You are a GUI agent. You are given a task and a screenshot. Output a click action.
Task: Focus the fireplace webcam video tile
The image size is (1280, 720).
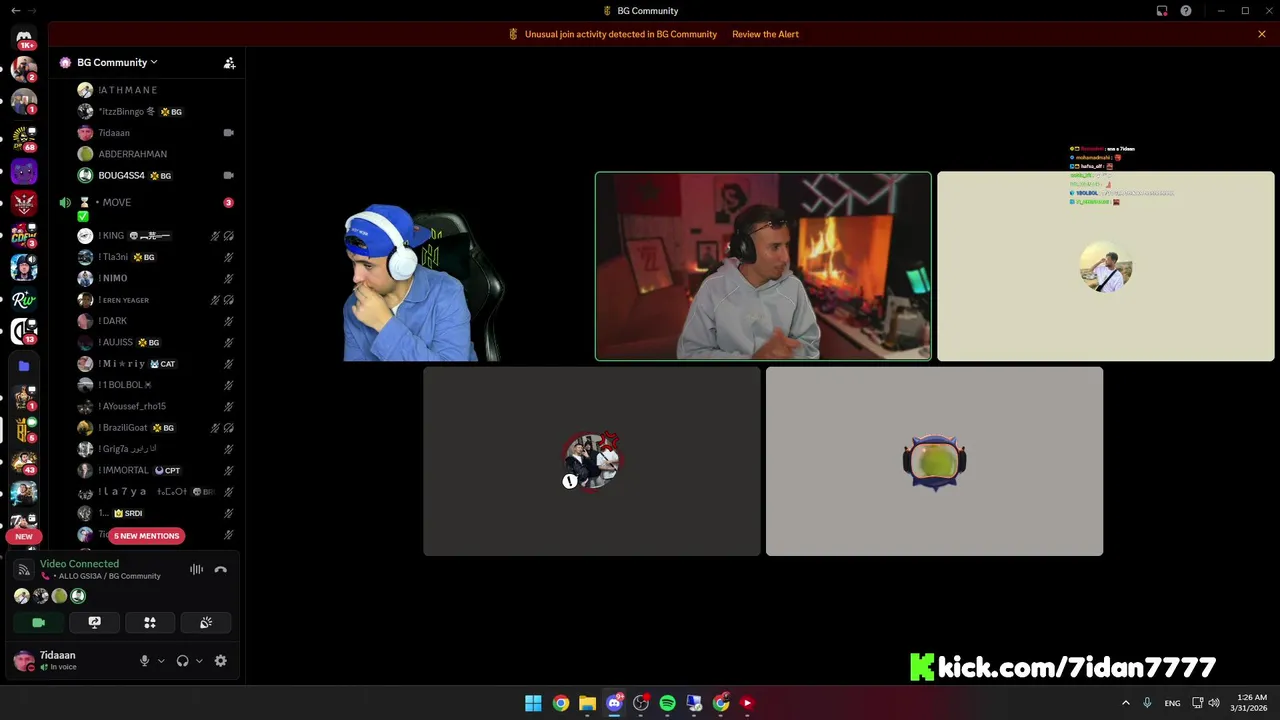[763, 266]
